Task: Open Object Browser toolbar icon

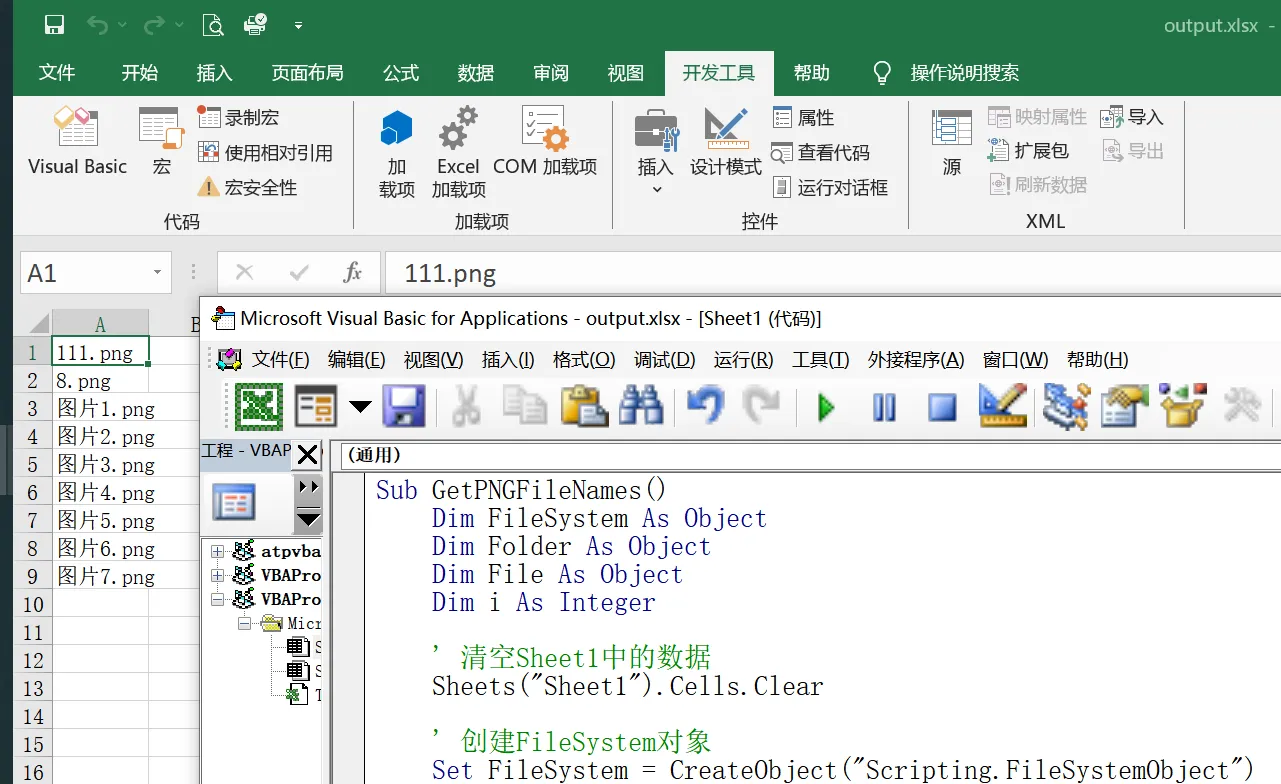Action: tap(1182, 407)
